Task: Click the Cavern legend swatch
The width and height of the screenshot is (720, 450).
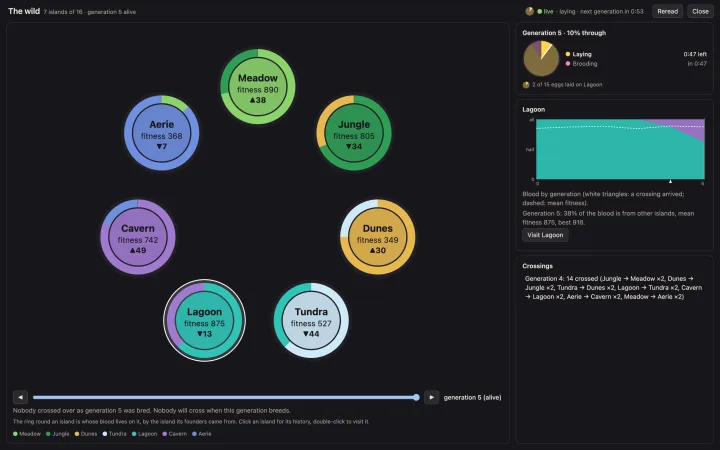Action: tap(165, 433)
